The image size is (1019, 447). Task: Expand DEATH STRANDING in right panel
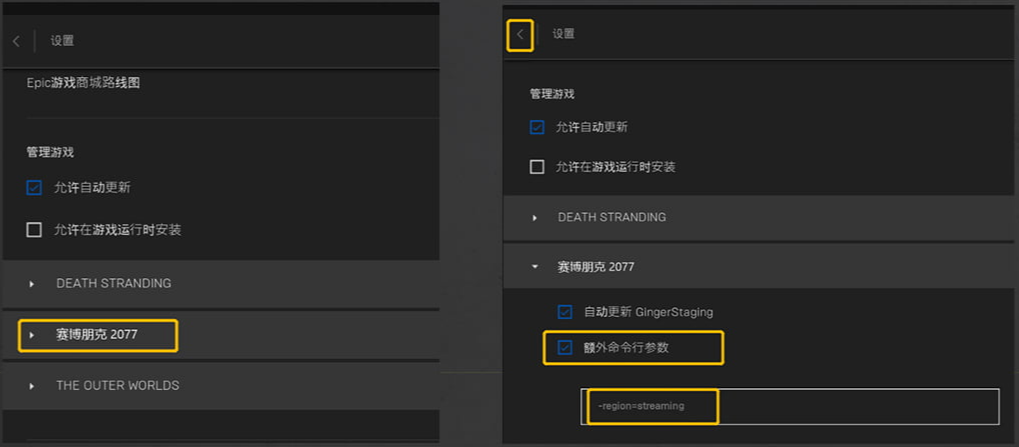pos(535,218)
